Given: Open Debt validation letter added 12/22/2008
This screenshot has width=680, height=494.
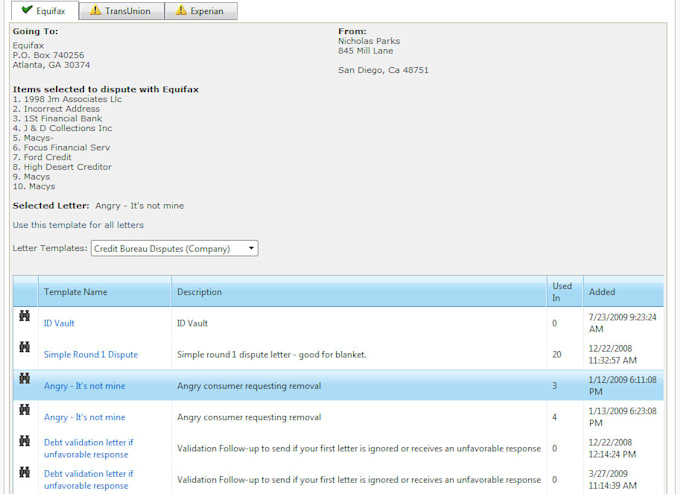Looking at the screenshot, I should [x=88, y=448].
